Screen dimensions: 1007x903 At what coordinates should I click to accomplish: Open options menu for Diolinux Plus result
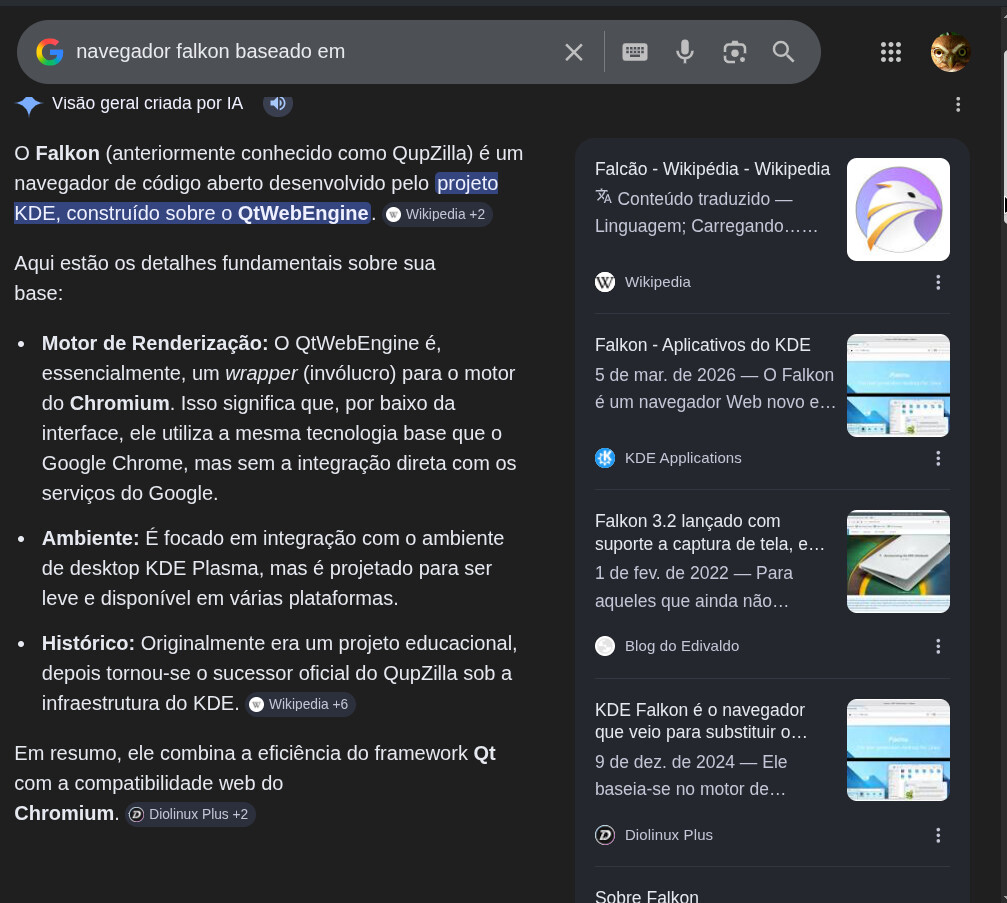[937, 835]
